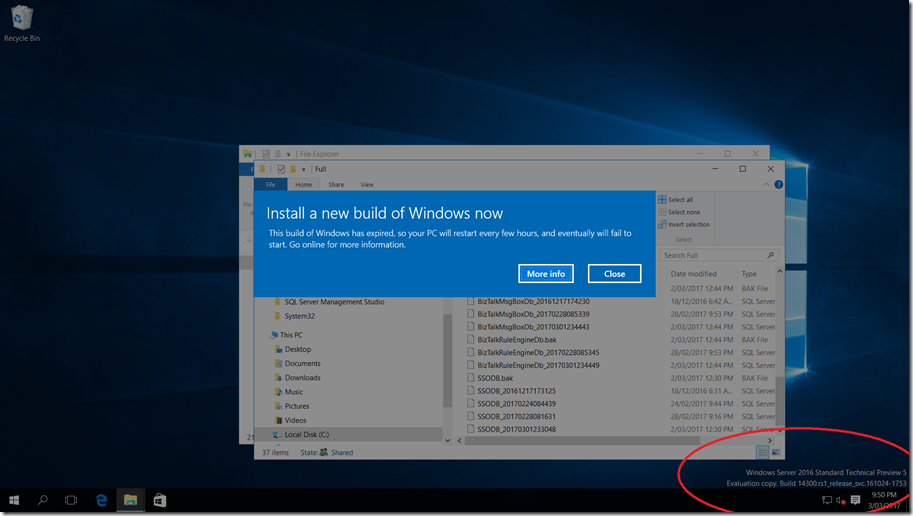
Task: Select File Explorer taskbar icon
Action: coord(130,500)
